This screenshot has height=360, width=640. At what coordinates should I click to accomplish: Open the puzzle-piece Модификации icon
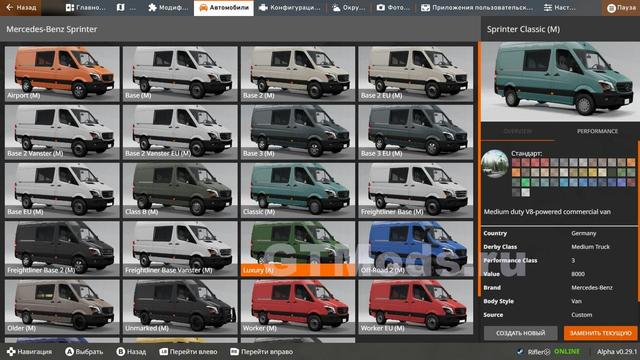152,7
